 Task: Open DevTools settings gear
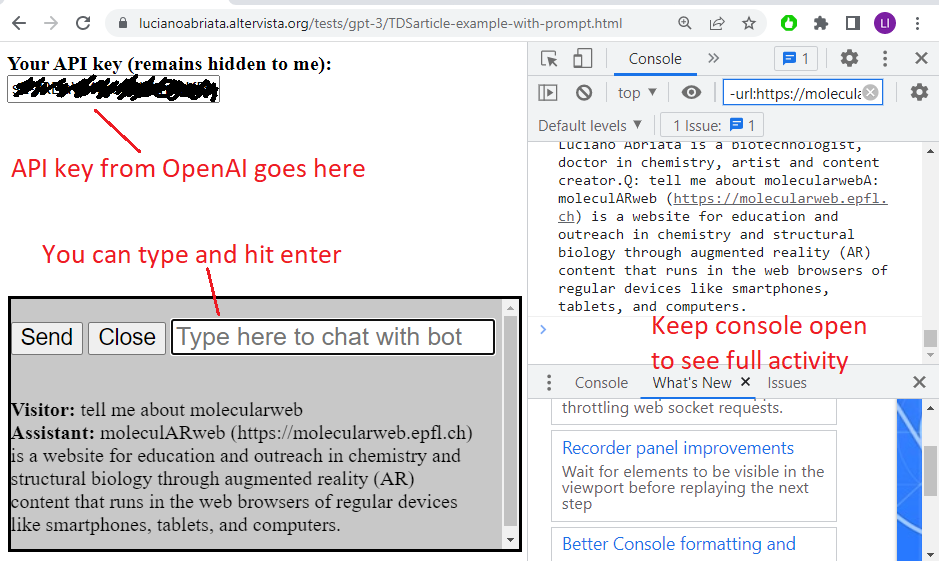pos(849,58)
